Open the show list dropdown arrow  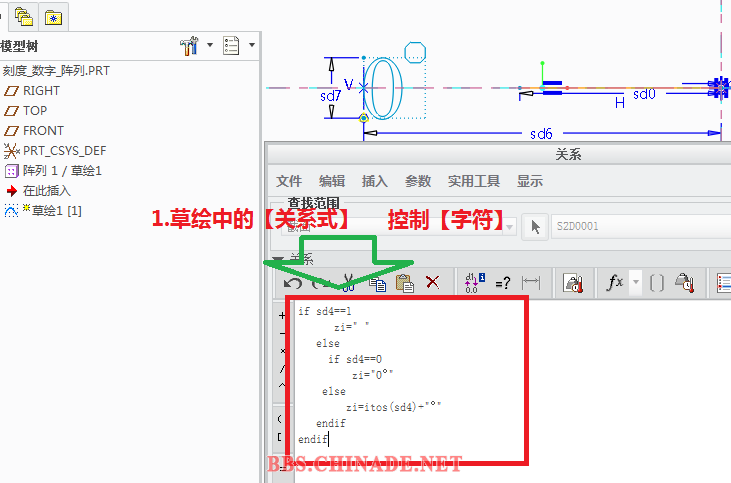[252, 45]
